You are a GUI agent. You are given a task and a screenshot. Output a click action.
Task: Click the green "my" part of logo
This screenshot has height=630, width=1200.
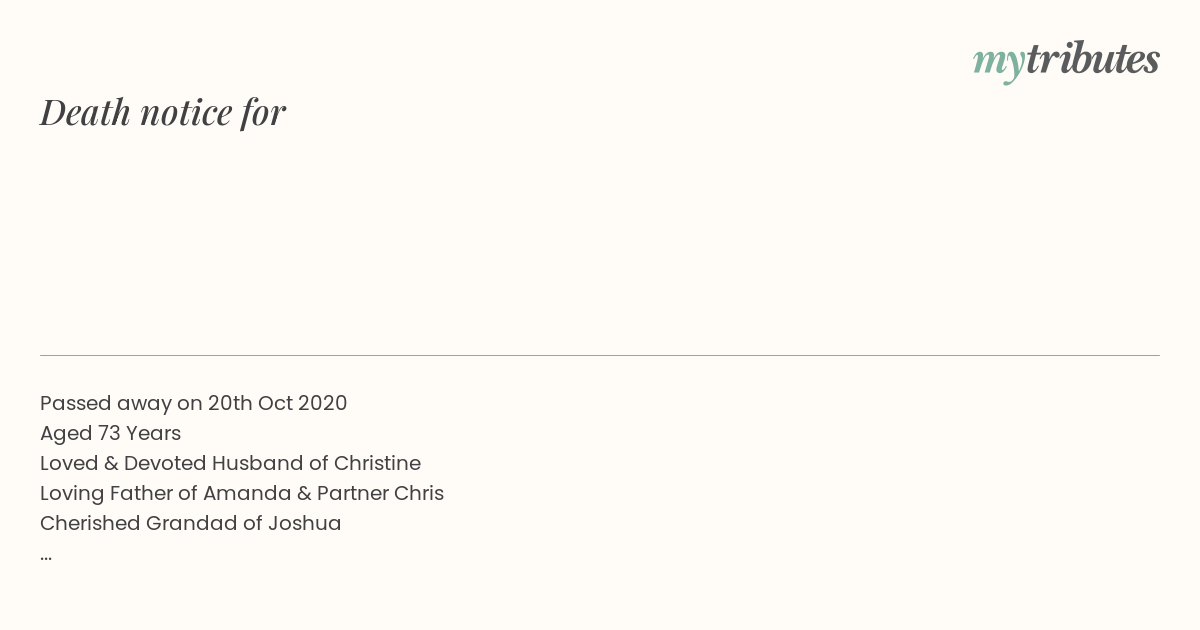point(999,64)
